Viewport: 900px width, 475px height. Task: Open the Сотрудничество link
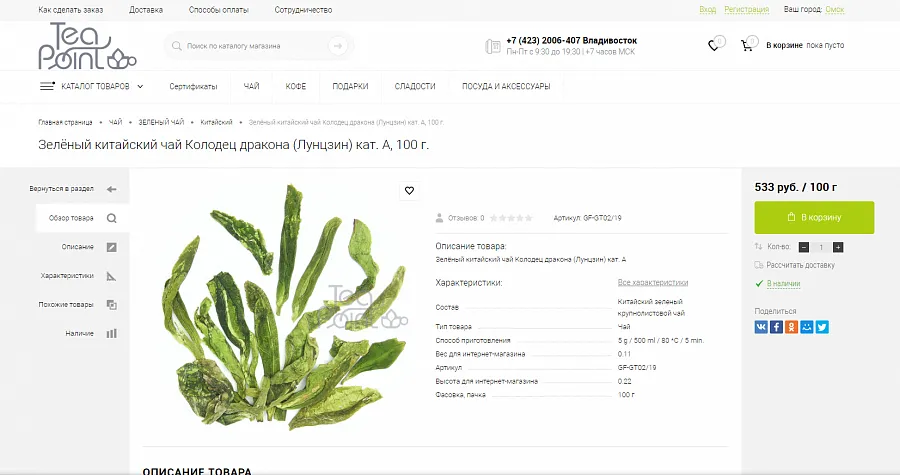303,10
